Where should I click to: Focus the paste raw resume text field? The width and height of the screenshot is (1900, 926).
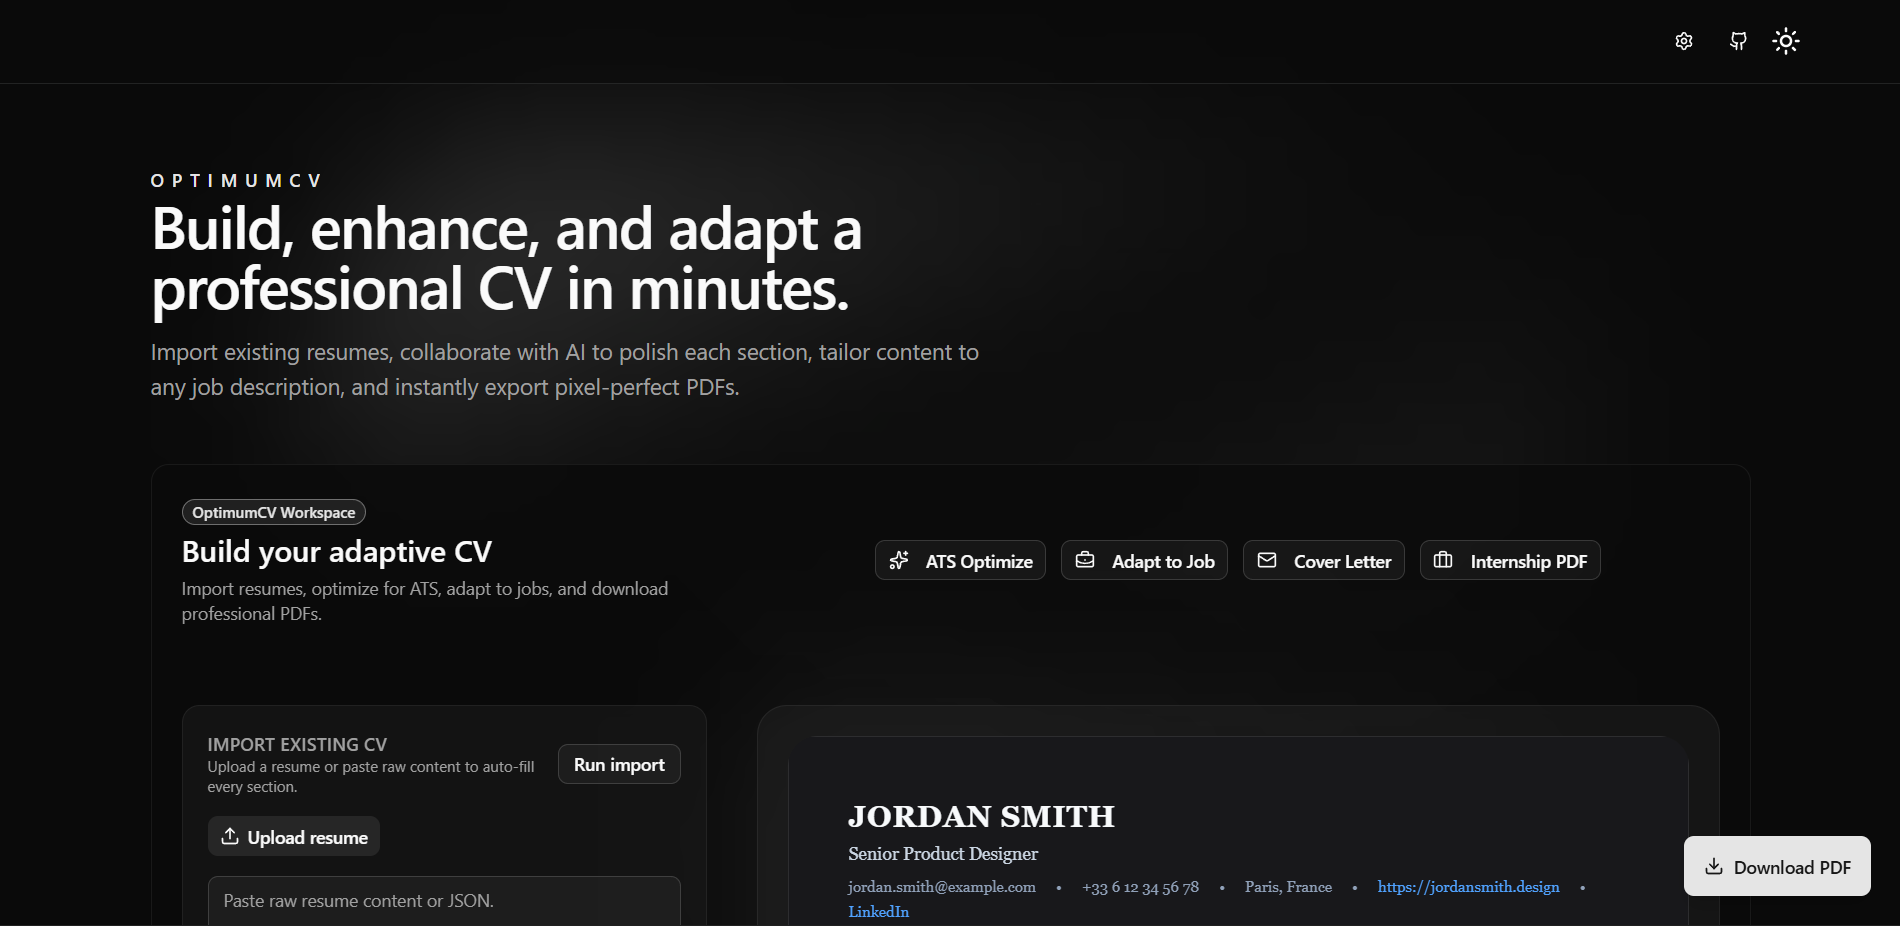[x=444, y=901]
